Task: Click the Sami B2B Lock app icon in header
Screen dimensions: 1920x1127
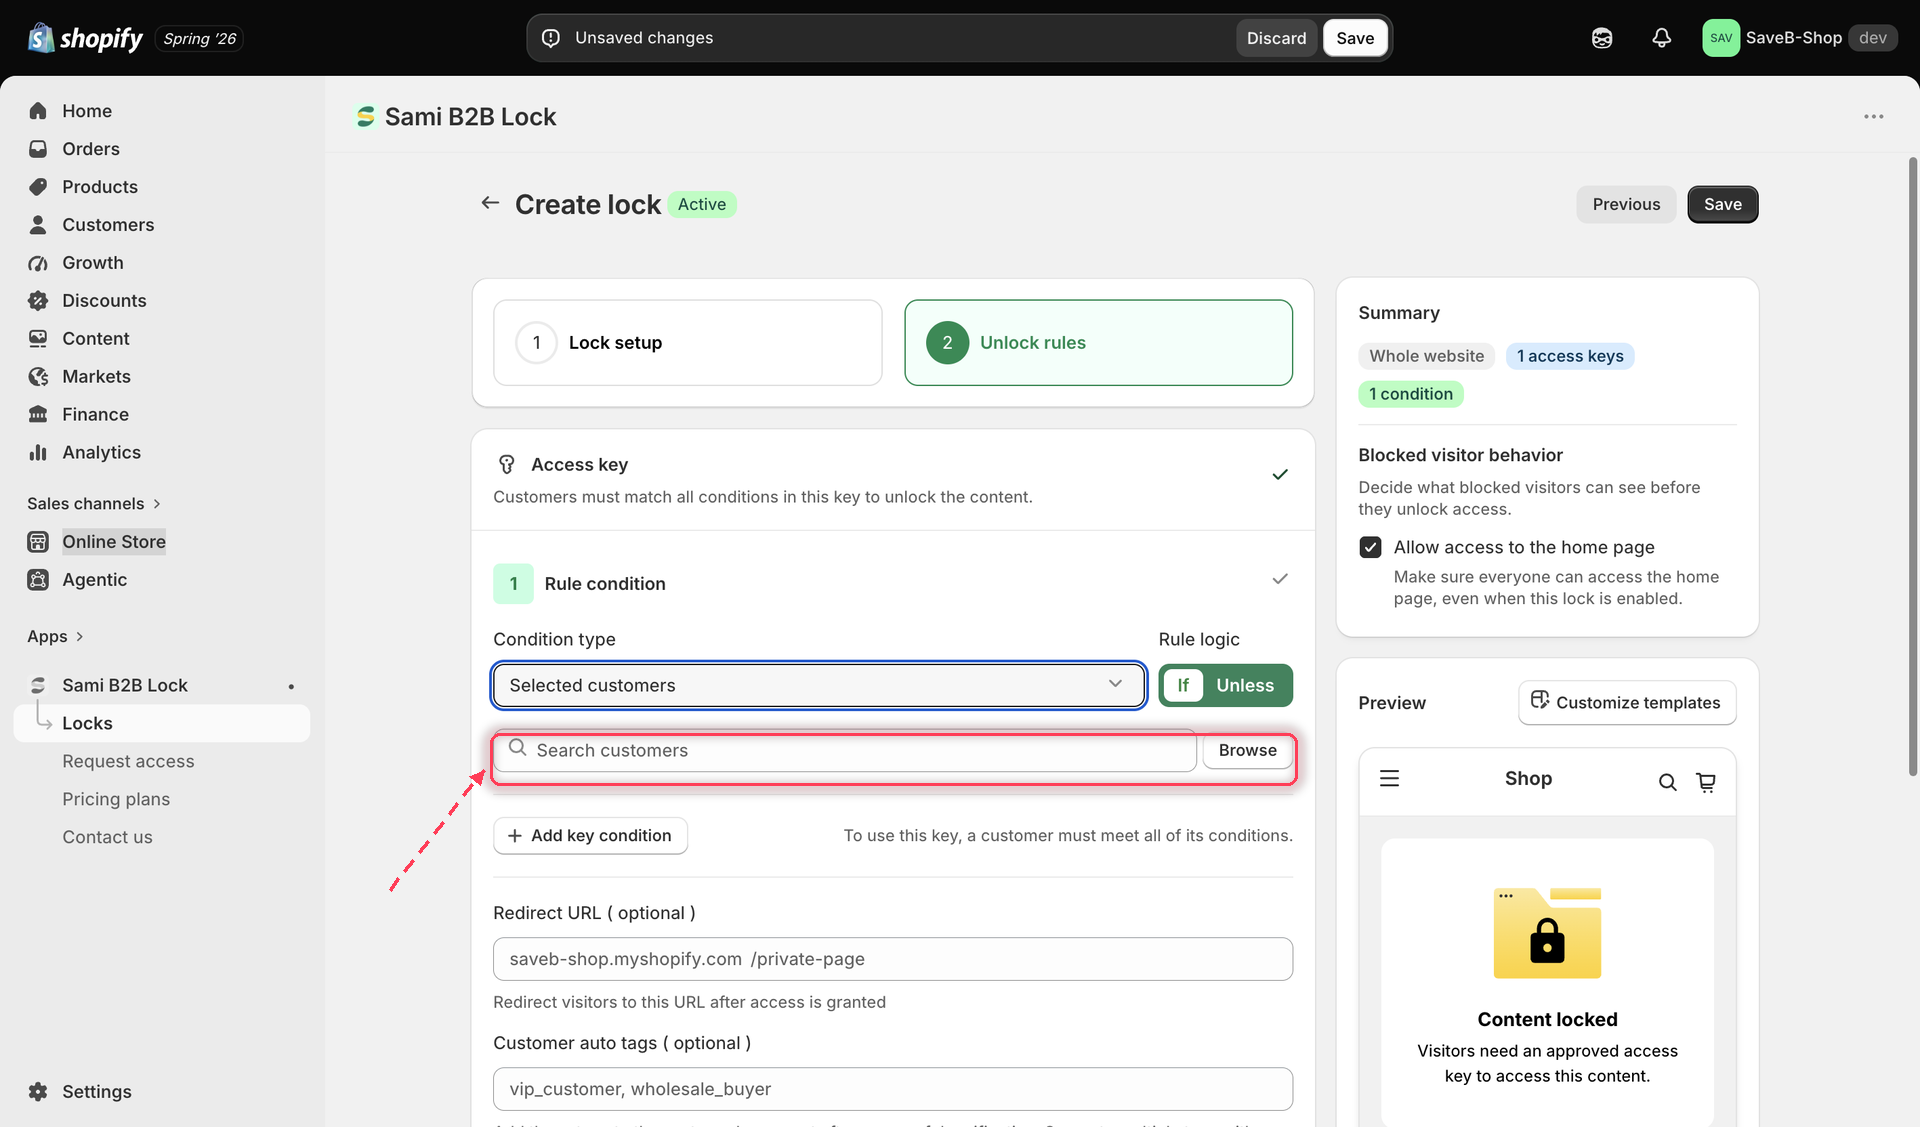Action: tap(366, 117)
